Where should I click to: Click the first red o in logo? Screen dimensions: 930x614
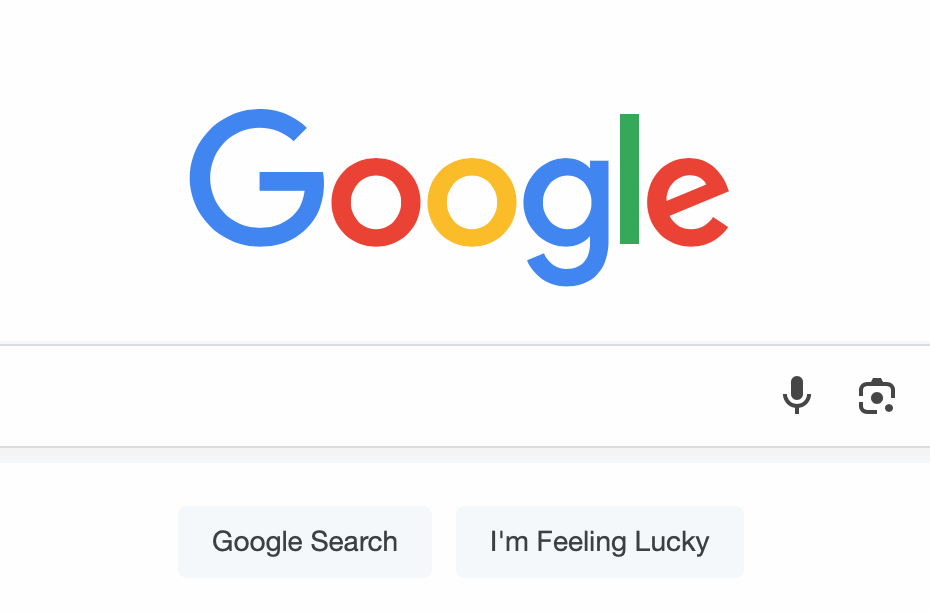[x=376, y=202]
